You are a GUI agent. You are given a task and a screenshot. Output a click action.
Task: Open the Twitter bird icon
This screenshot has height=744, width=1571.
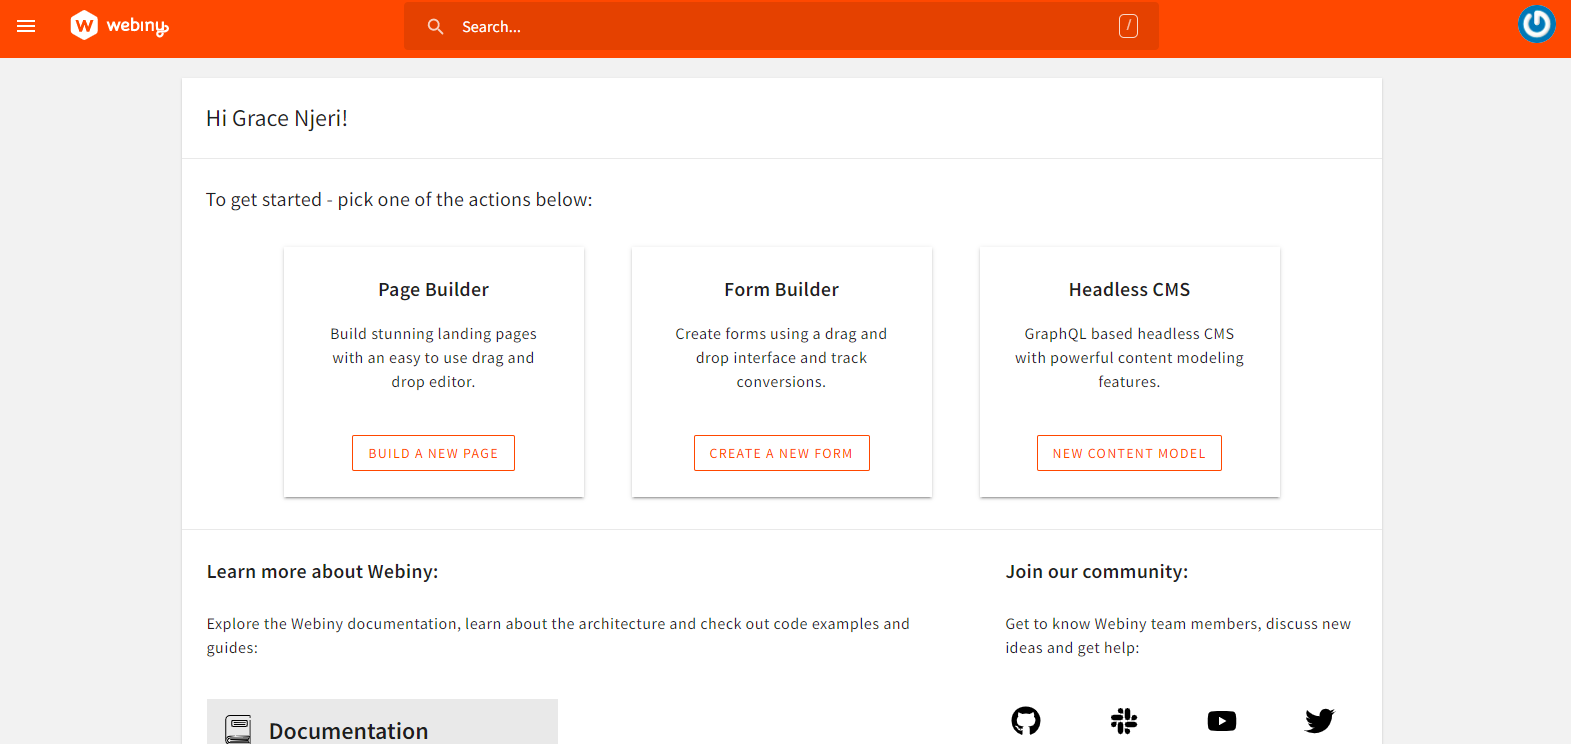[1319, 720]
